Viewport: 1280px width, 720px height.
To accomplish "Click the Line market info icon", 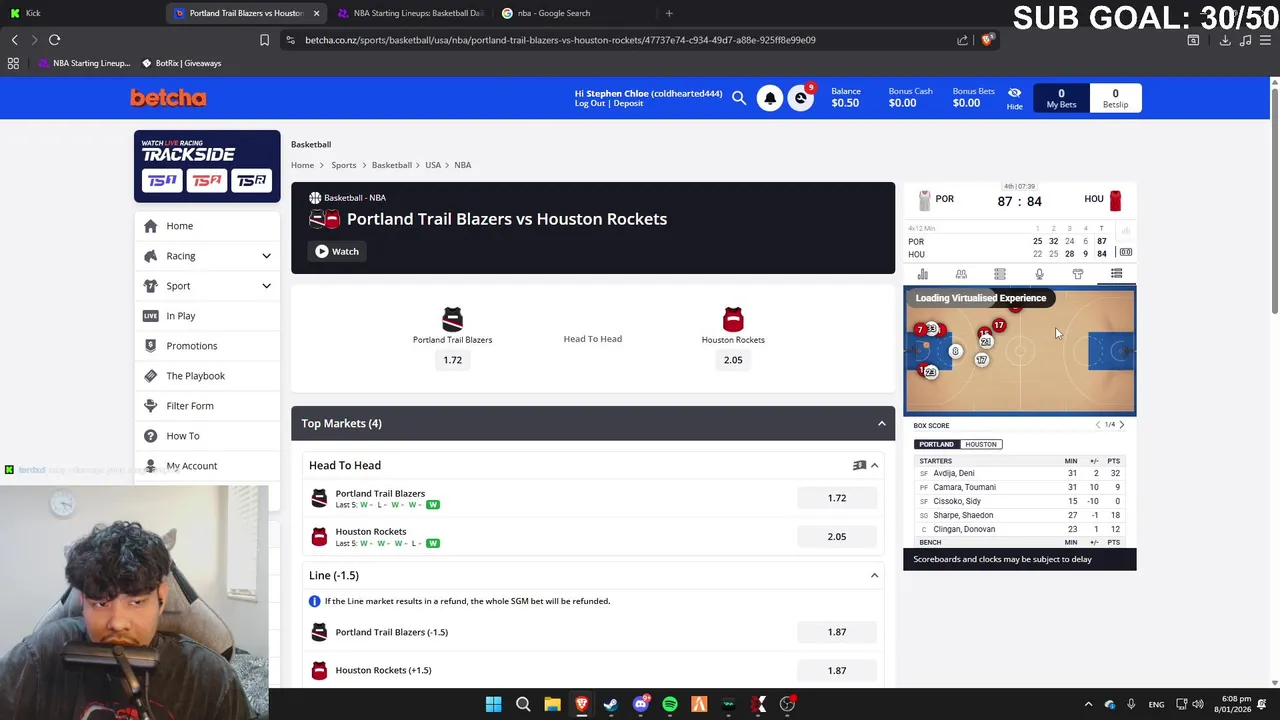I will click(x=314, y=601).
